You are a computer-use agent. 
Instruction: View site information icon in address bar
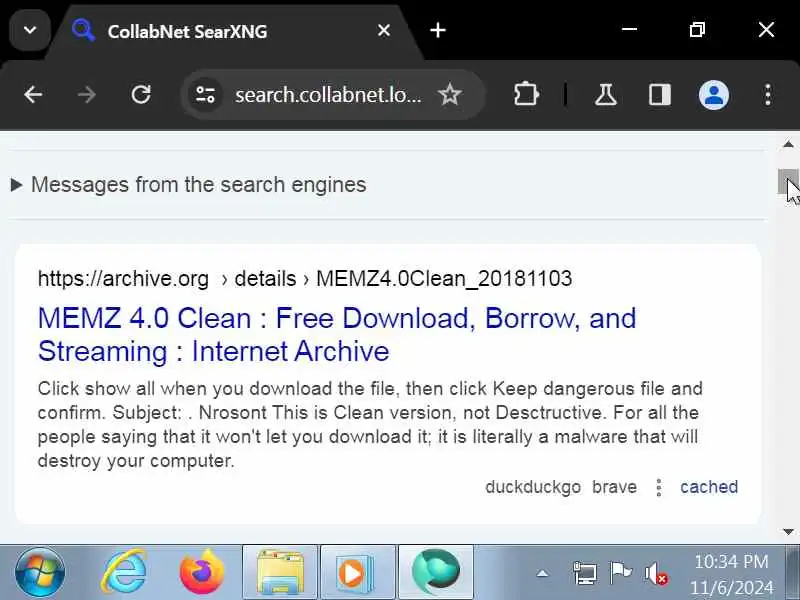(205, 95)
